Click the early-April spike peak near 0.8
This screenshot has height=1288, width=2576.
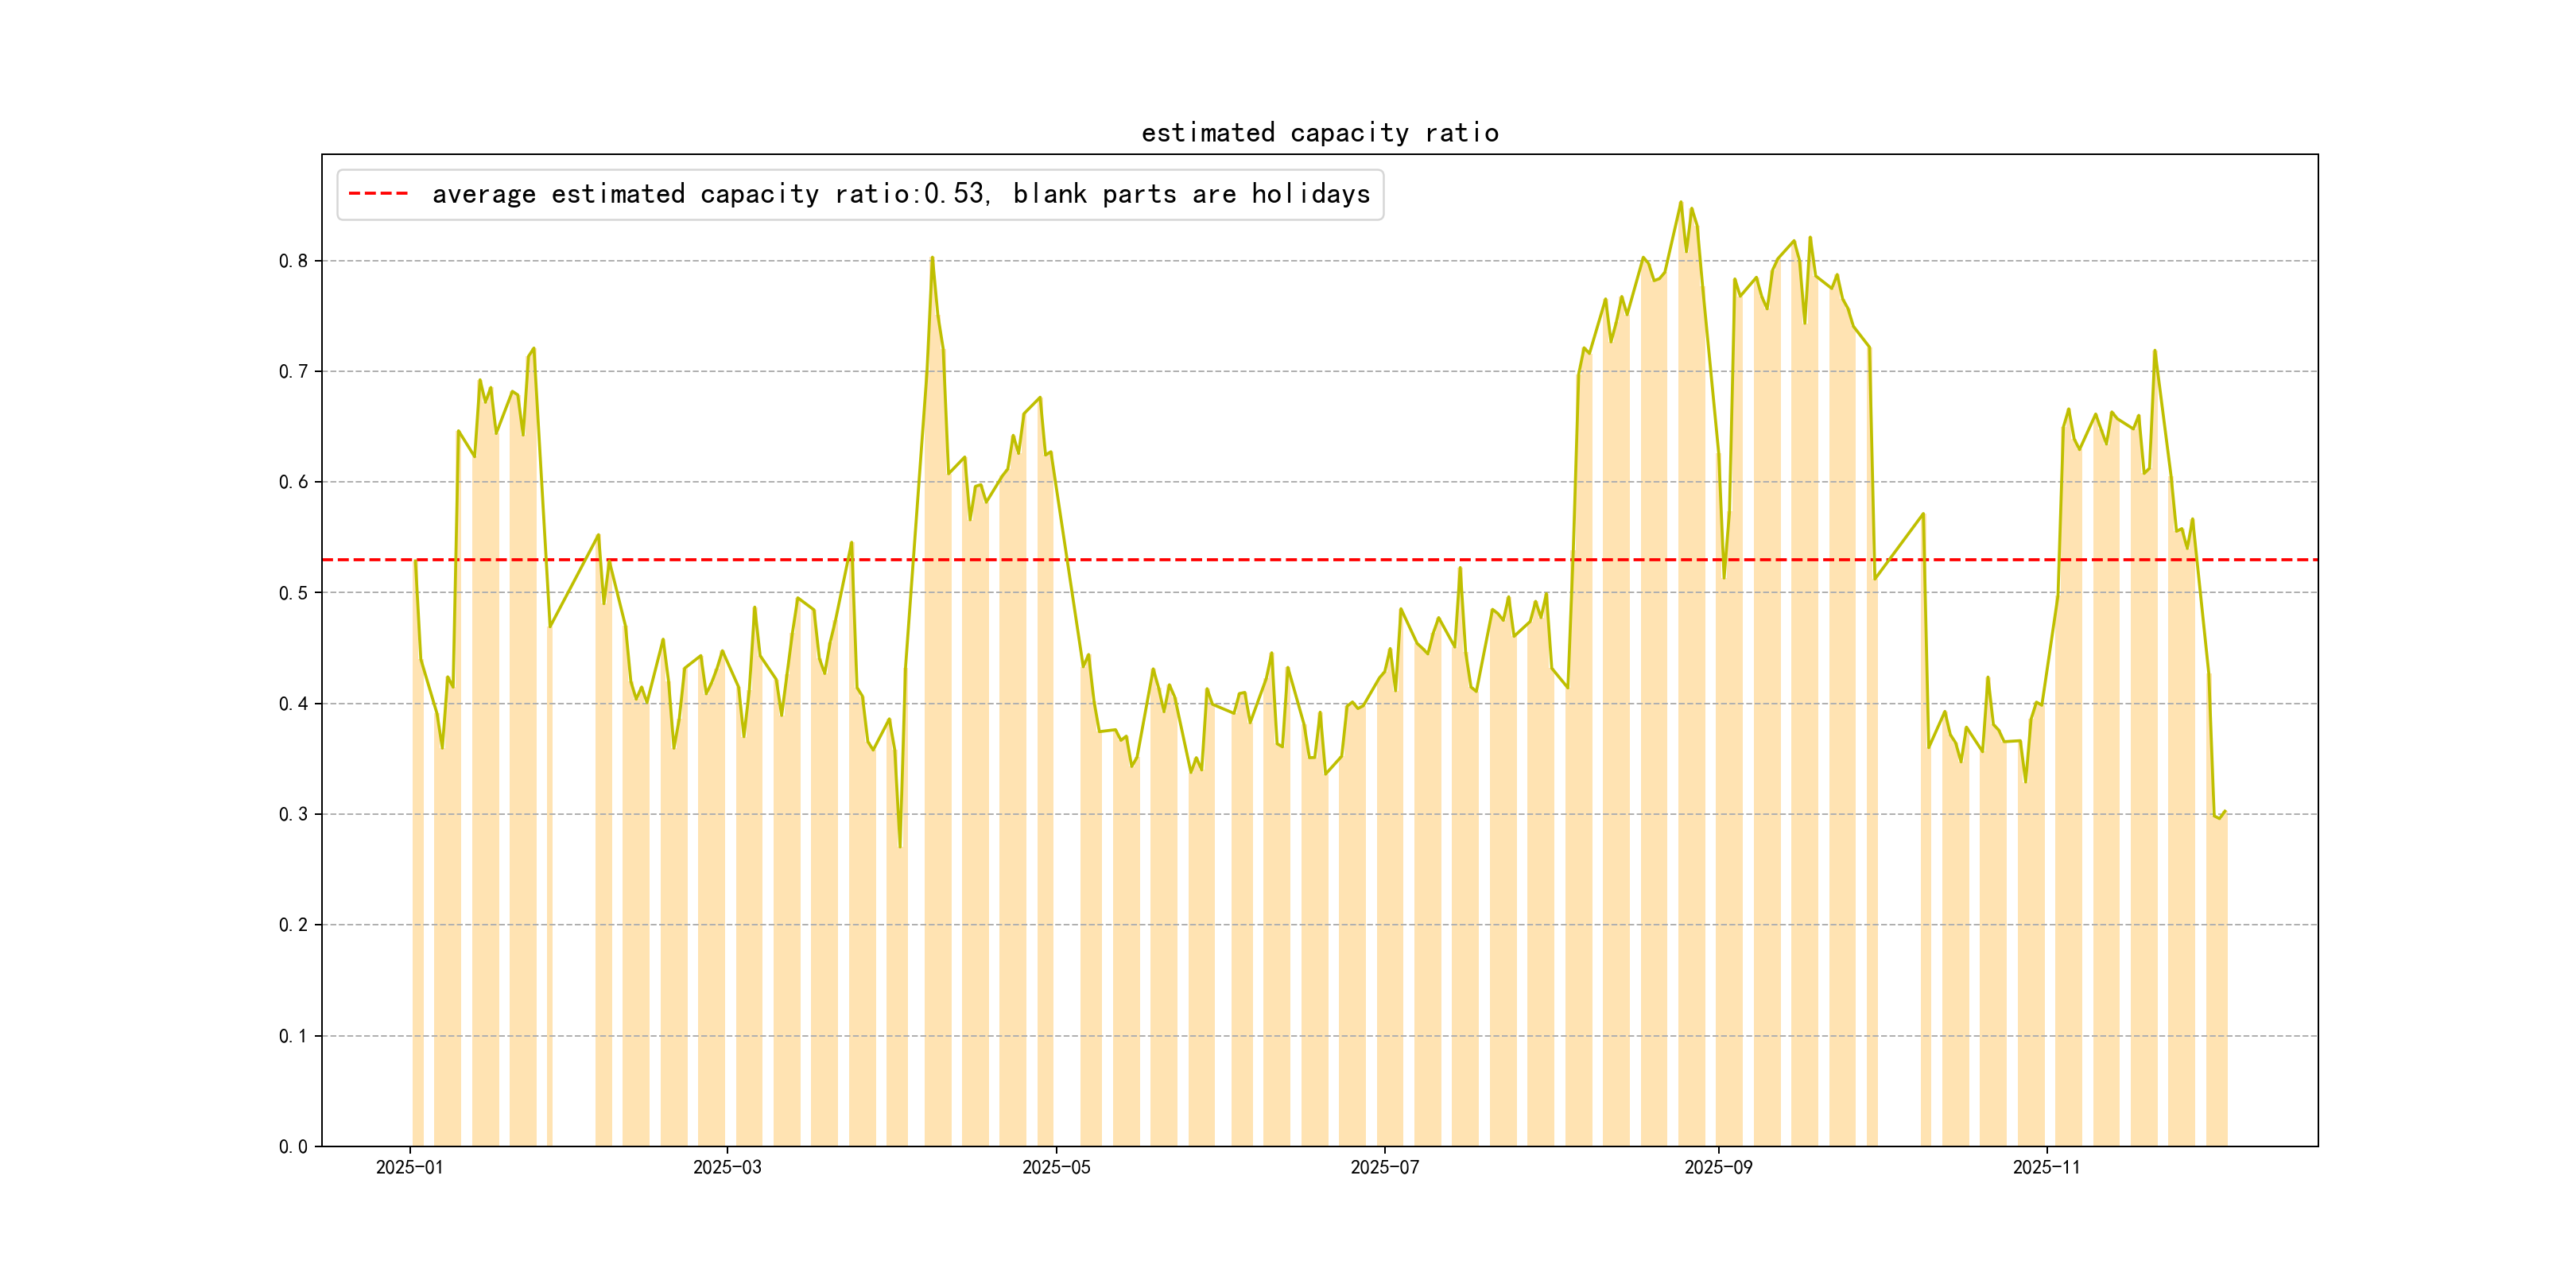(932, 258)
